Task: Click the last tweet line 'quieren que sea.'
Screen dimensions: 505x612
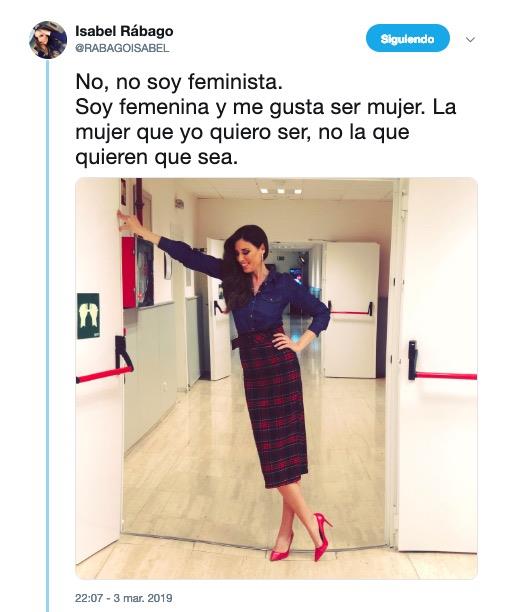Action: tap(156, 158)
